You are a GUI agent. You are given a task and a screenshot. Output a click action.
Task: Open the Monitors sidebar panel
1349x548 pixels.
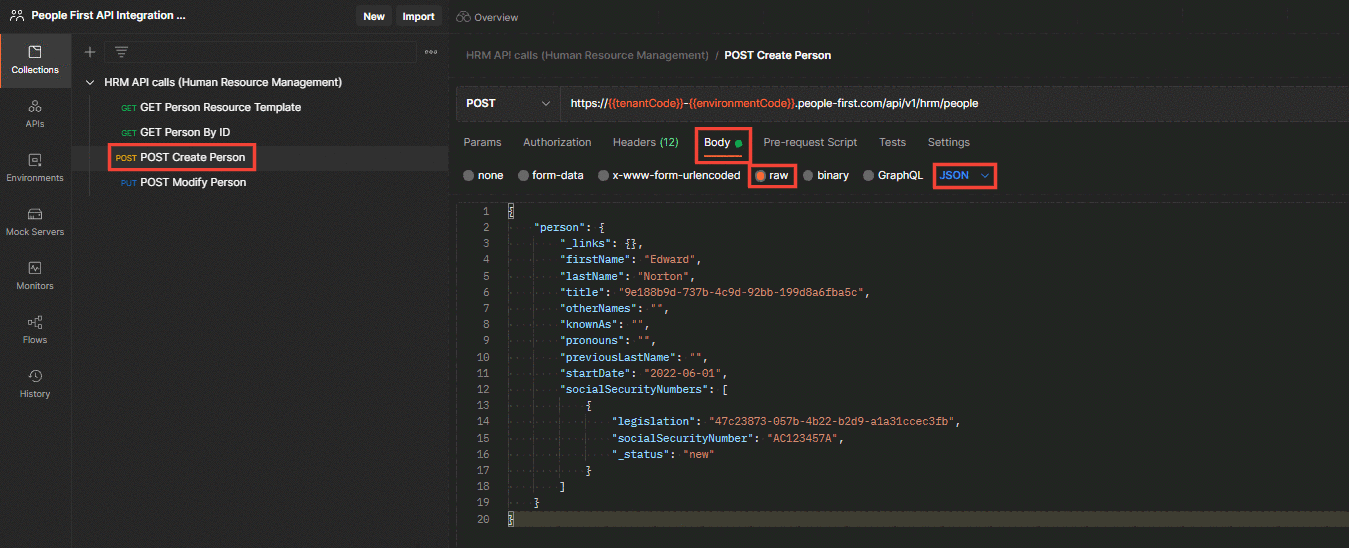point(35,276)
